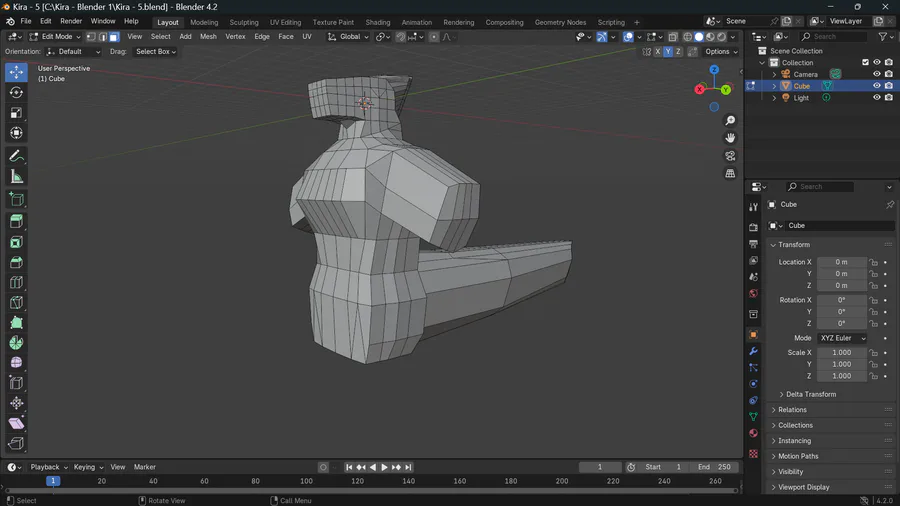Click frame 100 on the timeline
The height and width of the screenshot is (506, 900).
click(x=306, y=481)
